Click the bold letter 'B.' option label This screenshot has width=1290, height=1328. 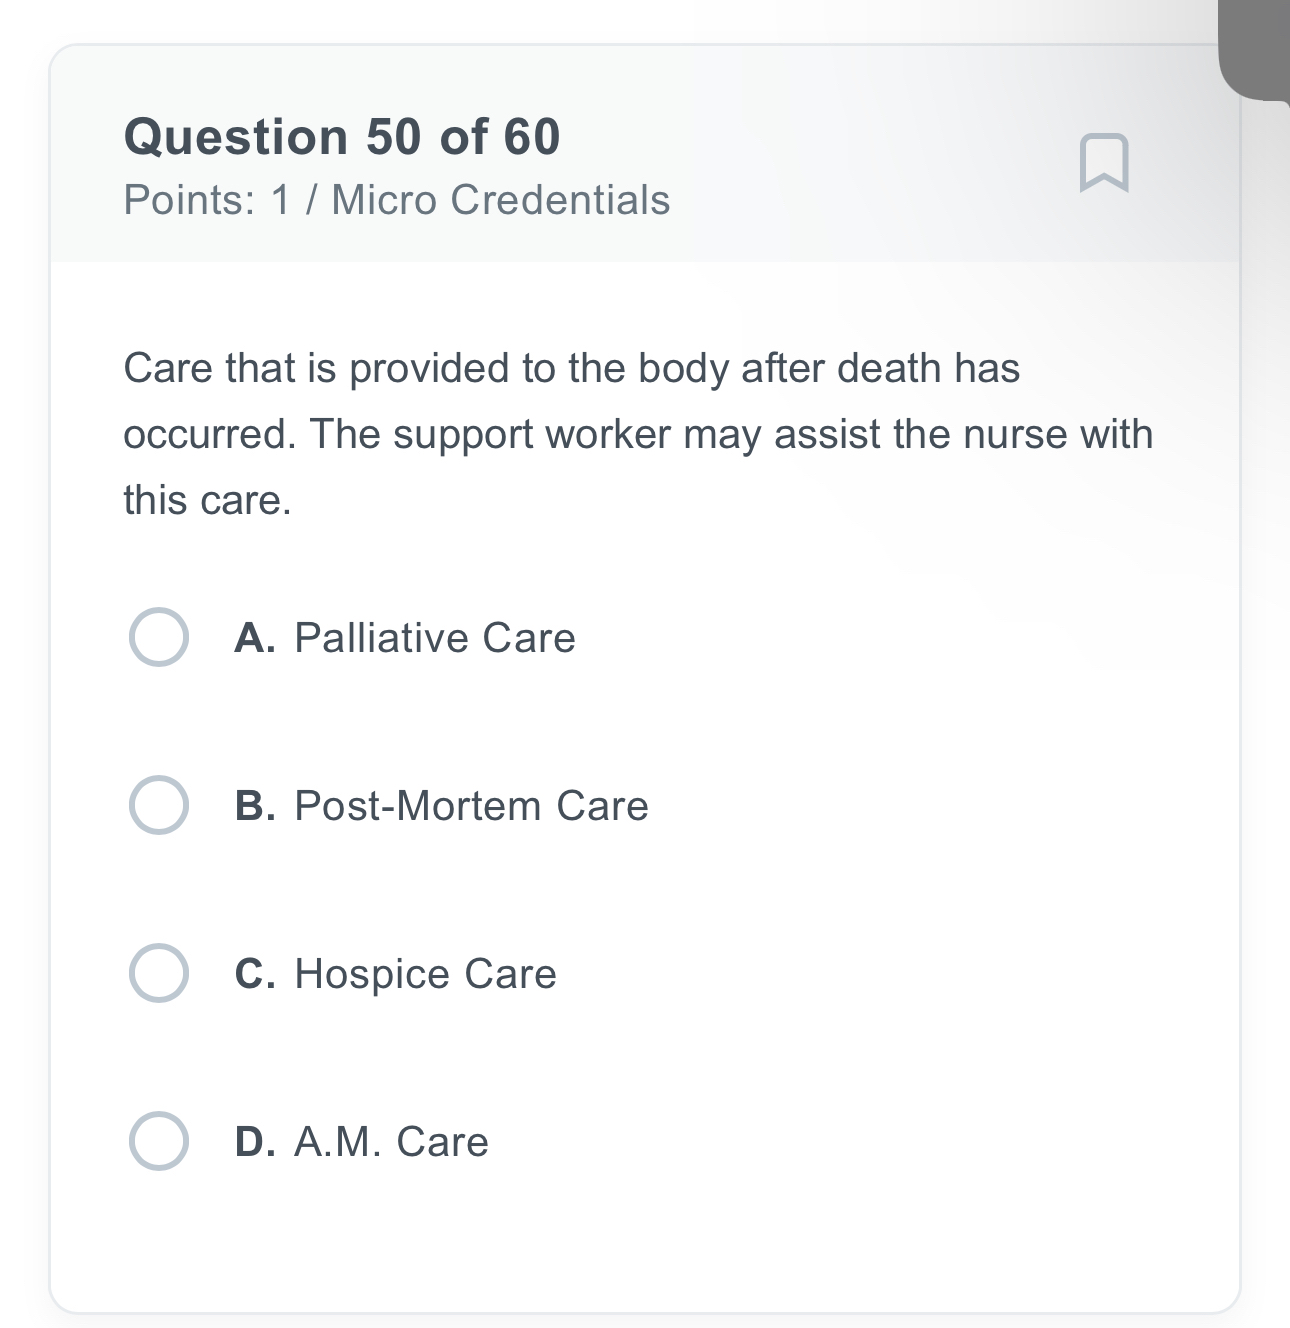(x=255, y=806)
